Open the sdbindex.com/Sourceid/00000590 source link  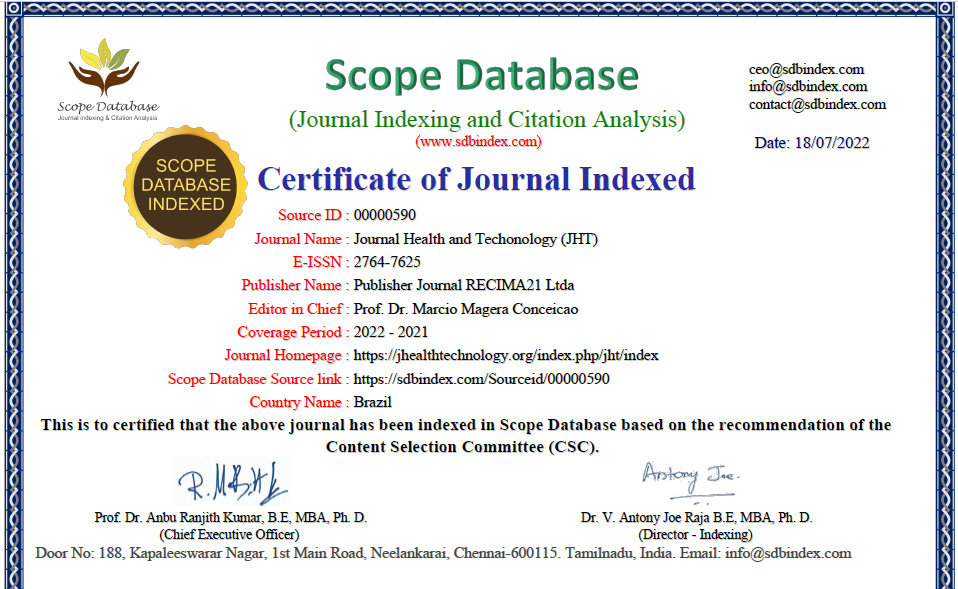tap(481, 379)
